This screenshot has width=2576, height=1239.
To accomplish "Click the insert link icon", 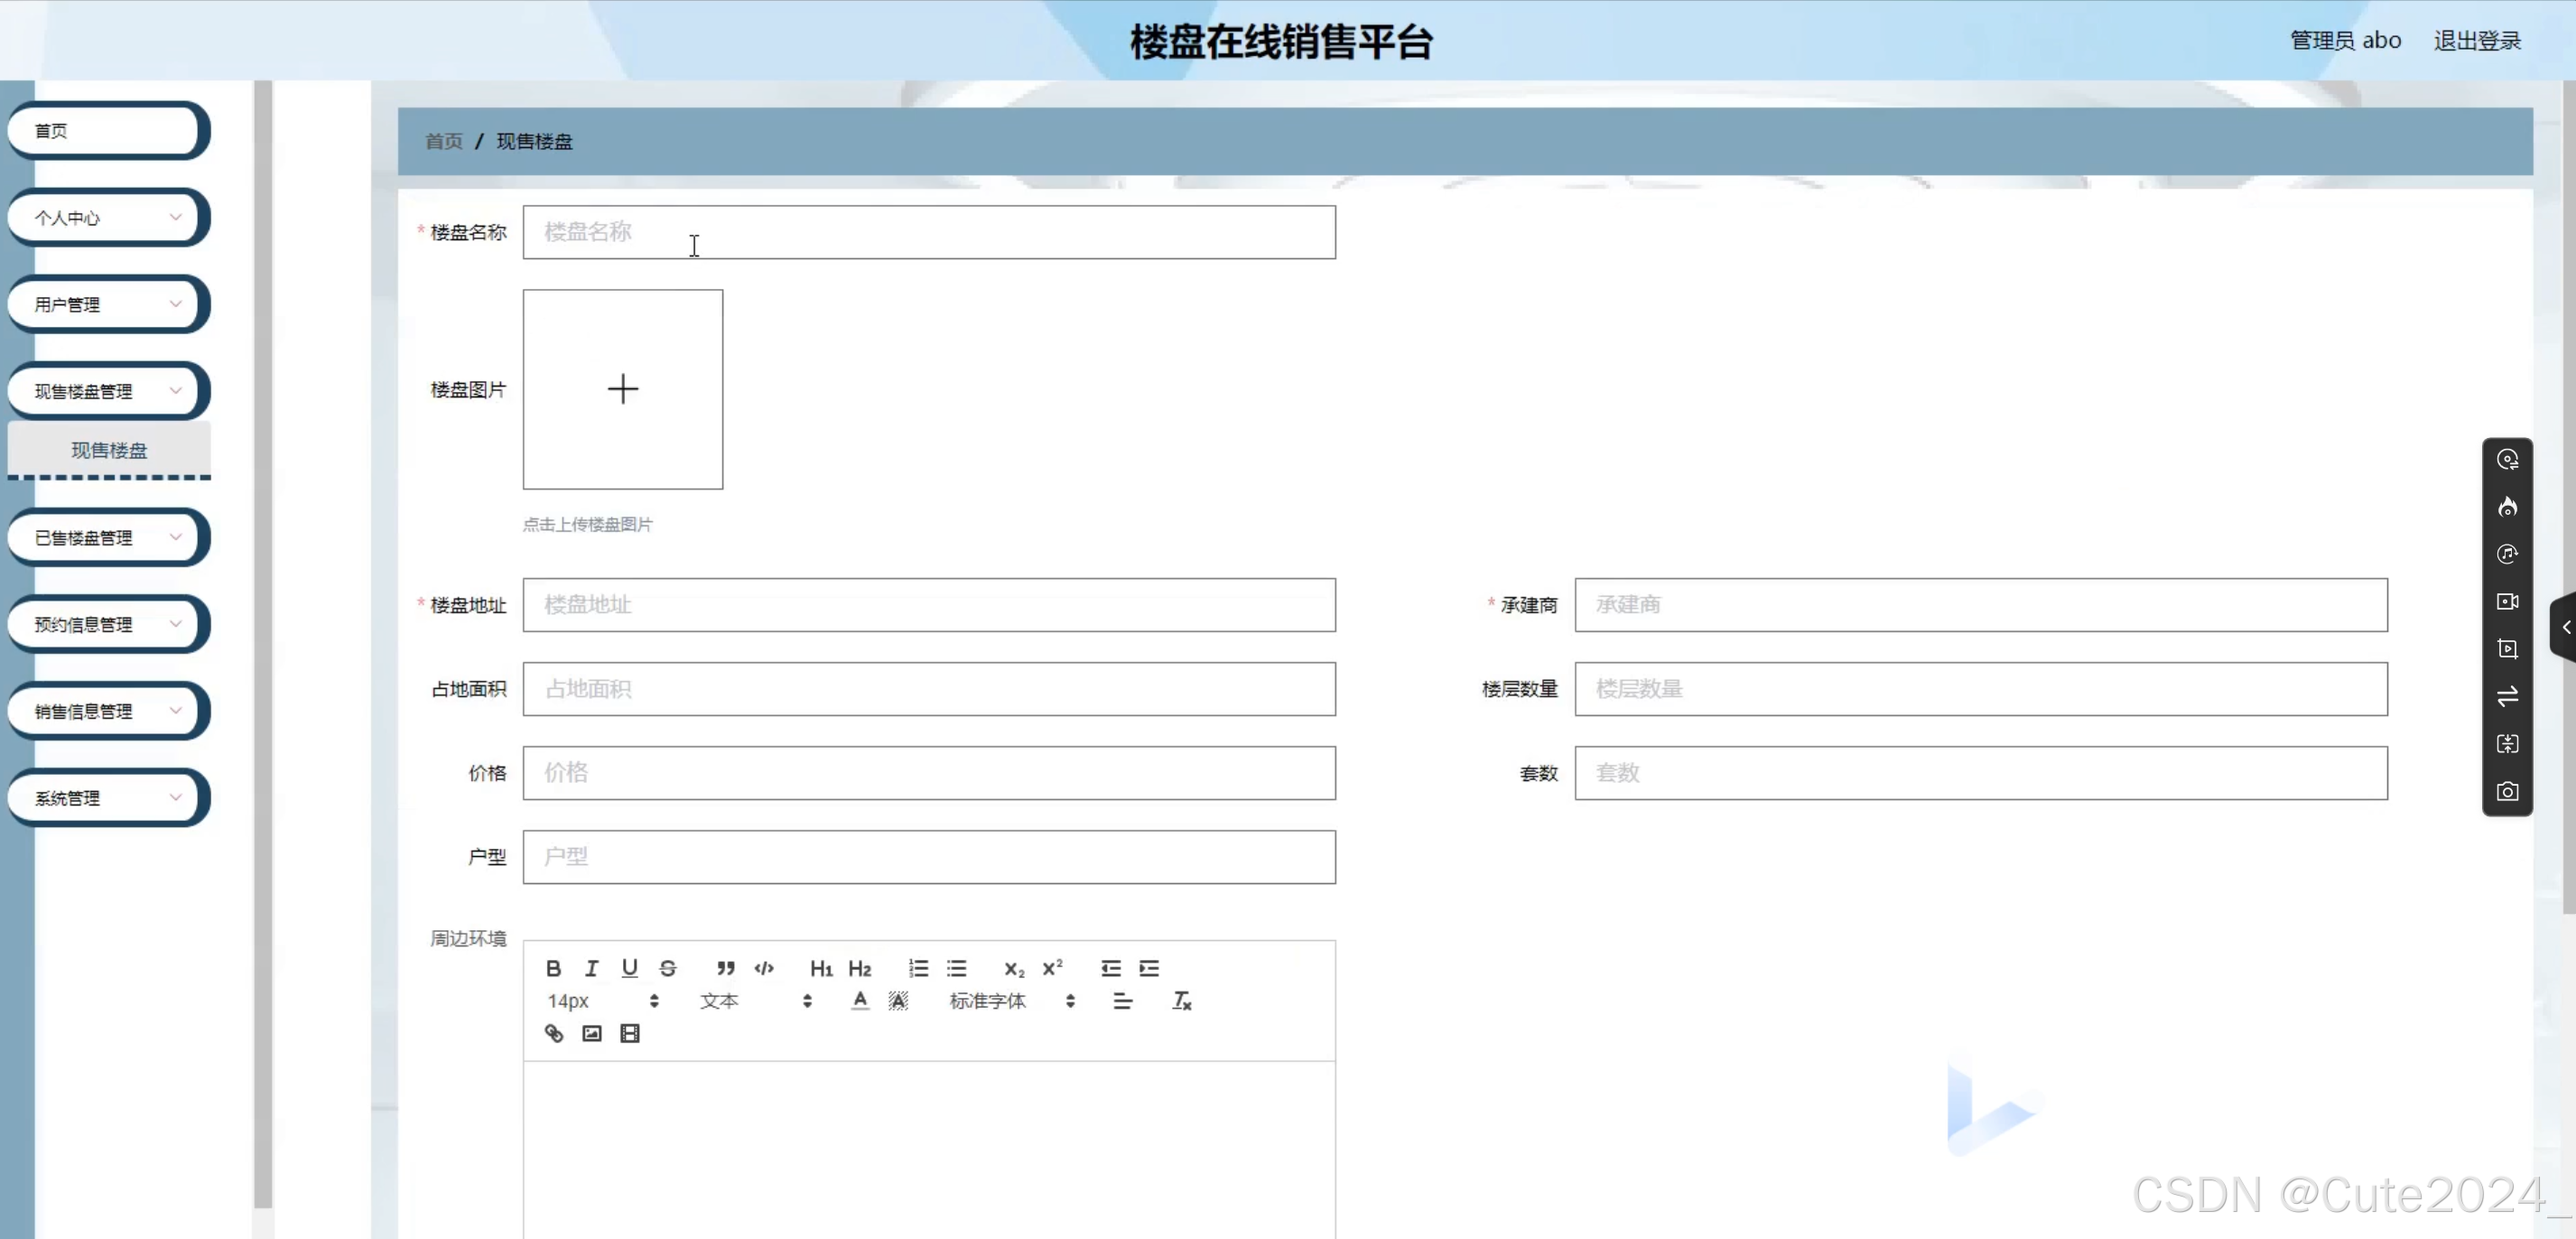I will tap(553, 1033).
